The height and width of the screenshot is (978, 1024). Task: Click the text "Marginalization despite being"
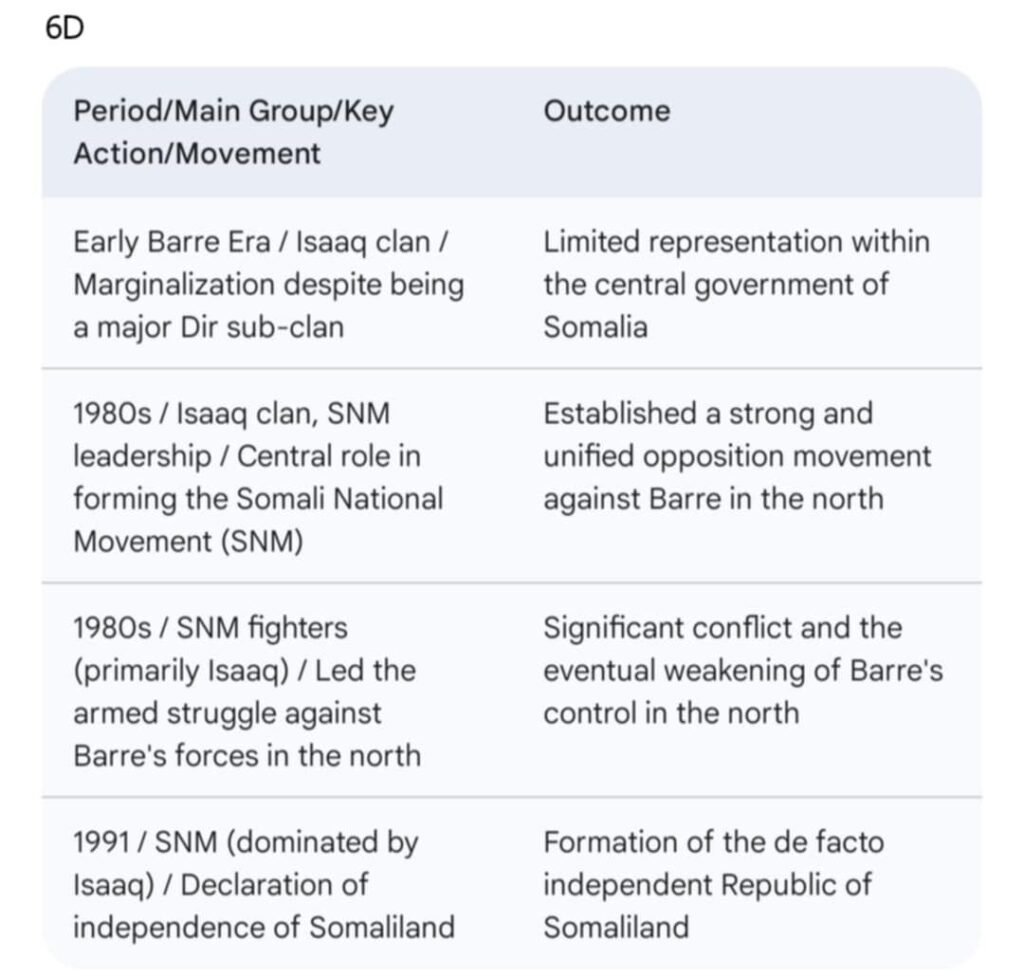[268, 284]
